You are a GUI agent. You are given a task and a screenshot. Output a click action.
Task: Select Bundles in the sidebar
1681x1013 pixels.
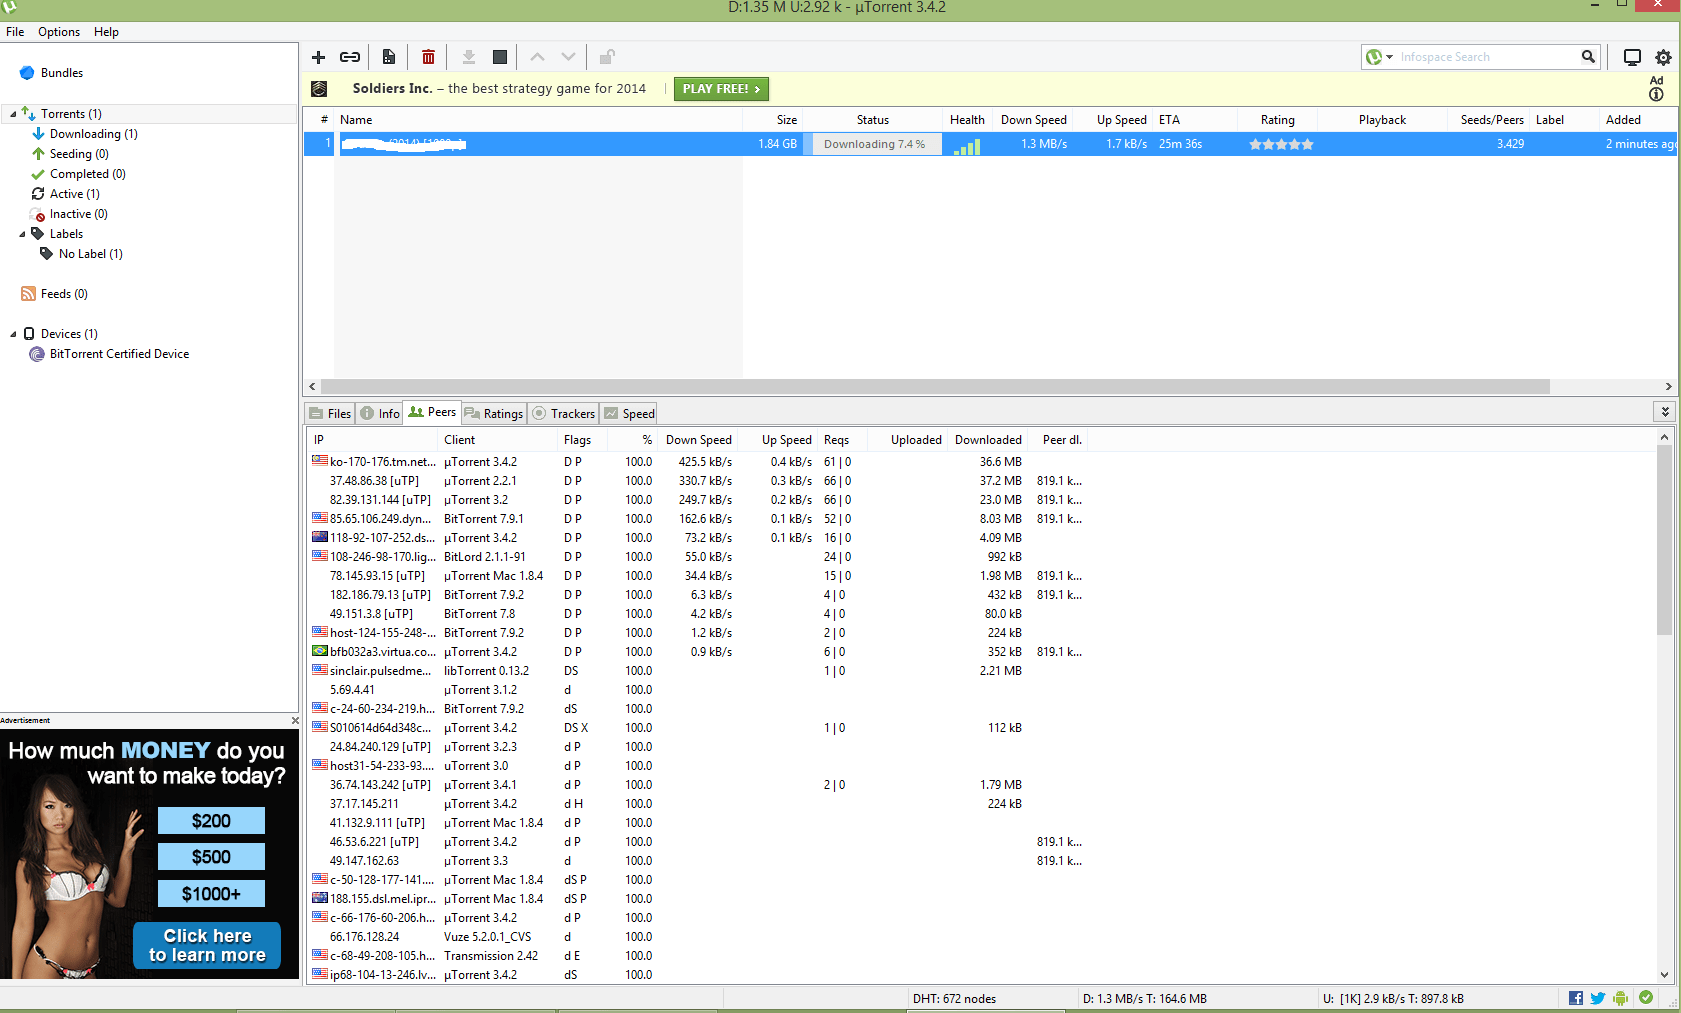tap(61, 73)
